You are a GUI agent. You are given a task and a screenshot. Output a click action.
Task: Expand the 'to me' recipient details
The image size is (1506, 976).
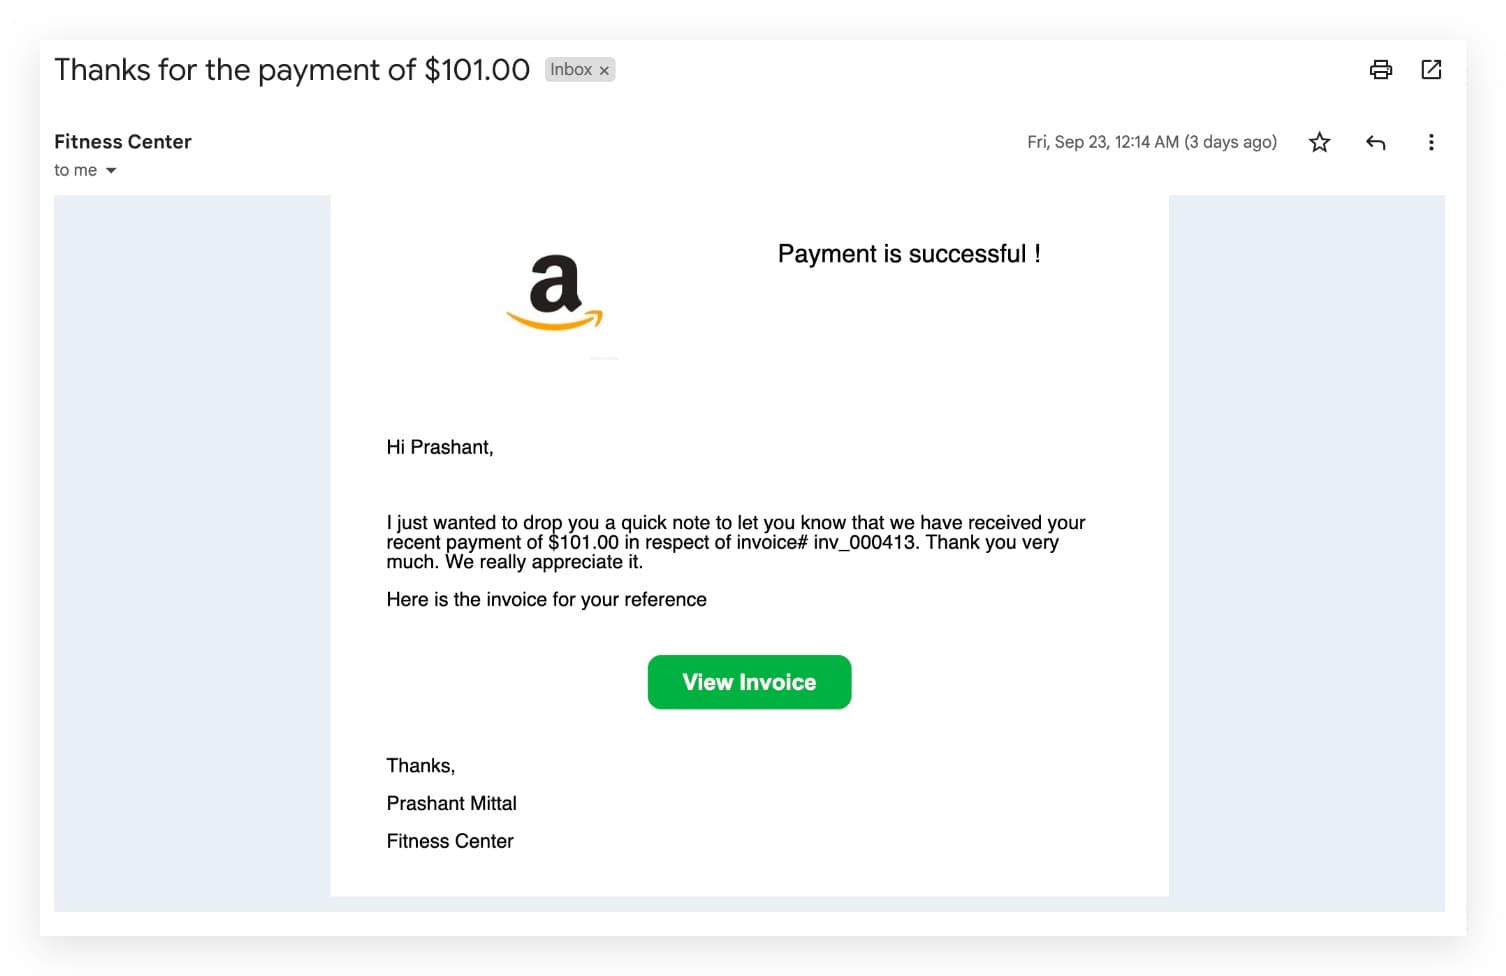coord(86,170)
